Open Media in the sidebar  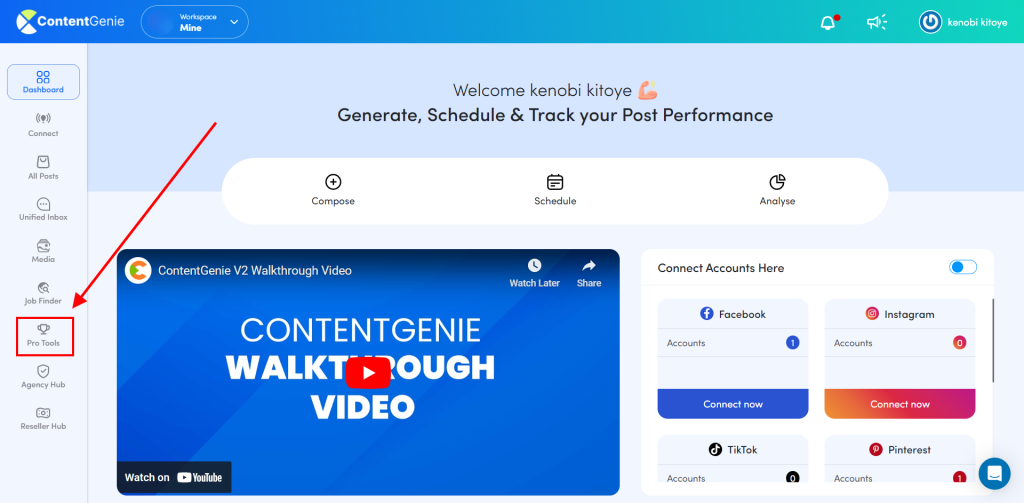(x=43, y=252)
